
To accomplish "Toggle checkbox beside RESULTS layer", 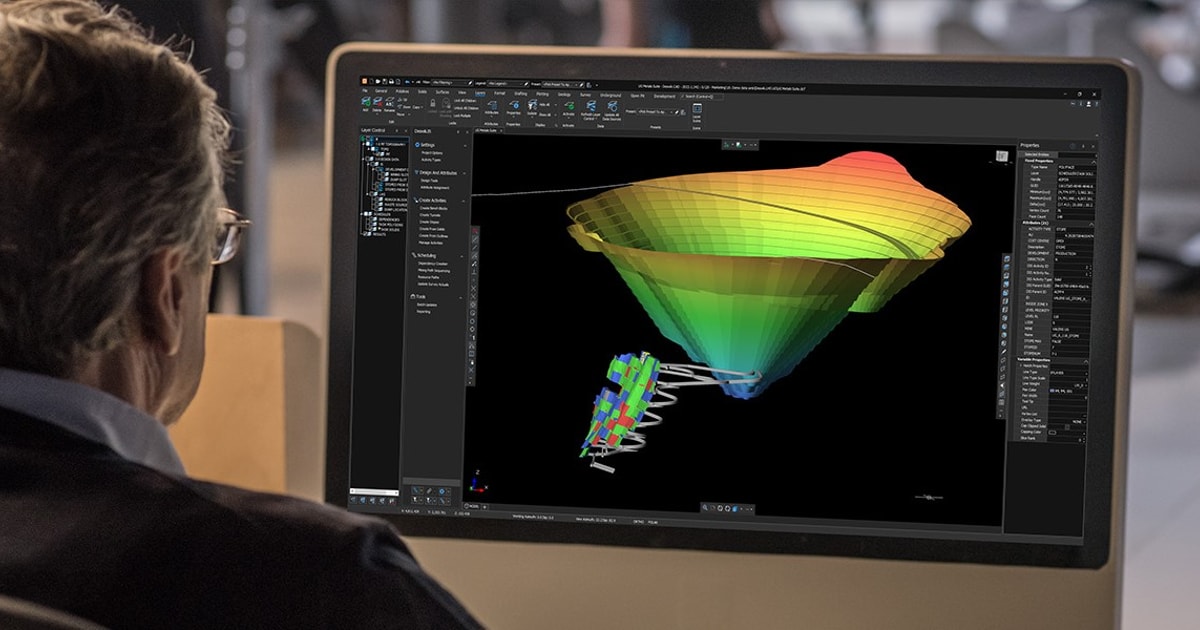I will tap(365, 234).
